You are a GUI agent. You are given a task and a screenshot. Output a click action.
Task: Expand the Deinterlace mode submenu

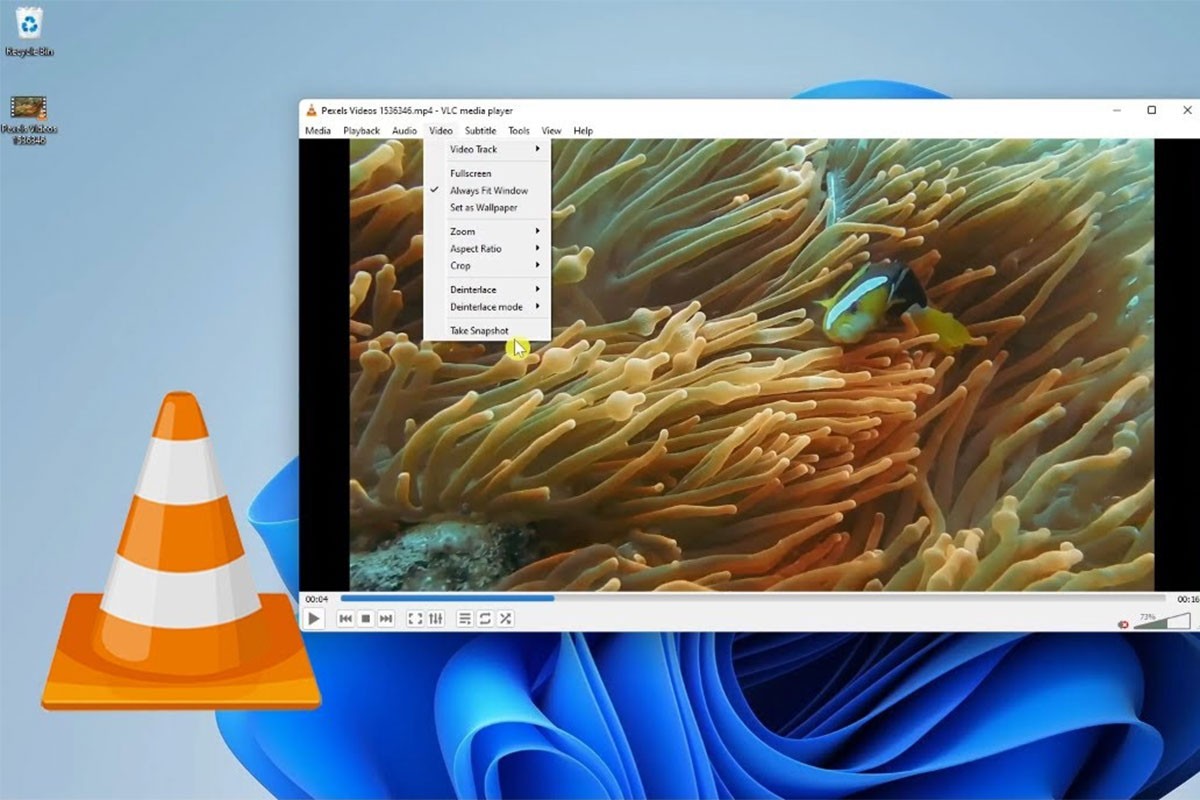[487, 306]
